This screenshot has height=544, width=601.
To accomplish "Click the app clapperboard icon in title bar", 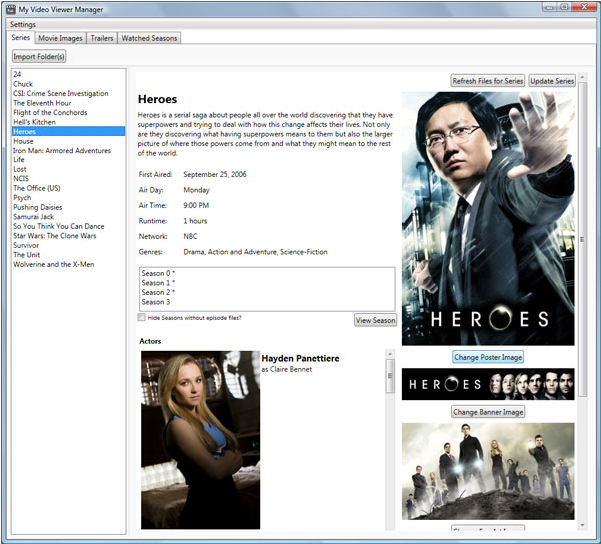I will [11, 9].
